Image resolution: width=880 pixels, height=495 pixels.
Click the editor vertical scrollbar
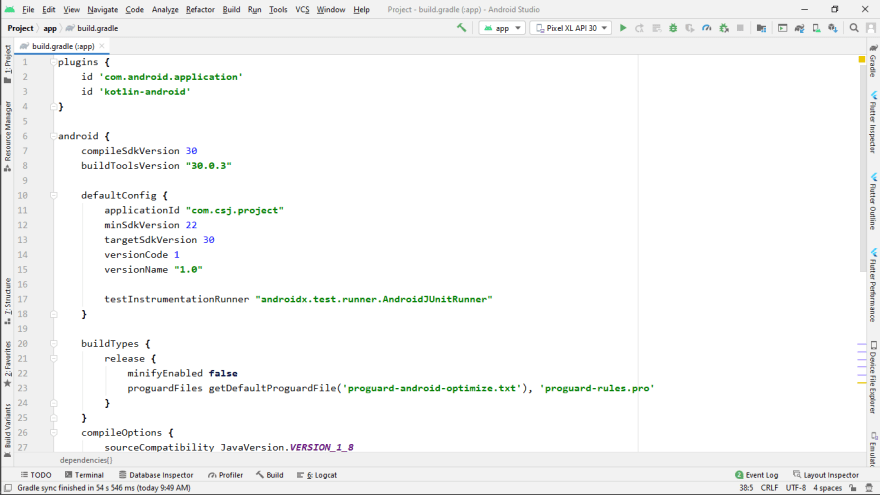862,168
